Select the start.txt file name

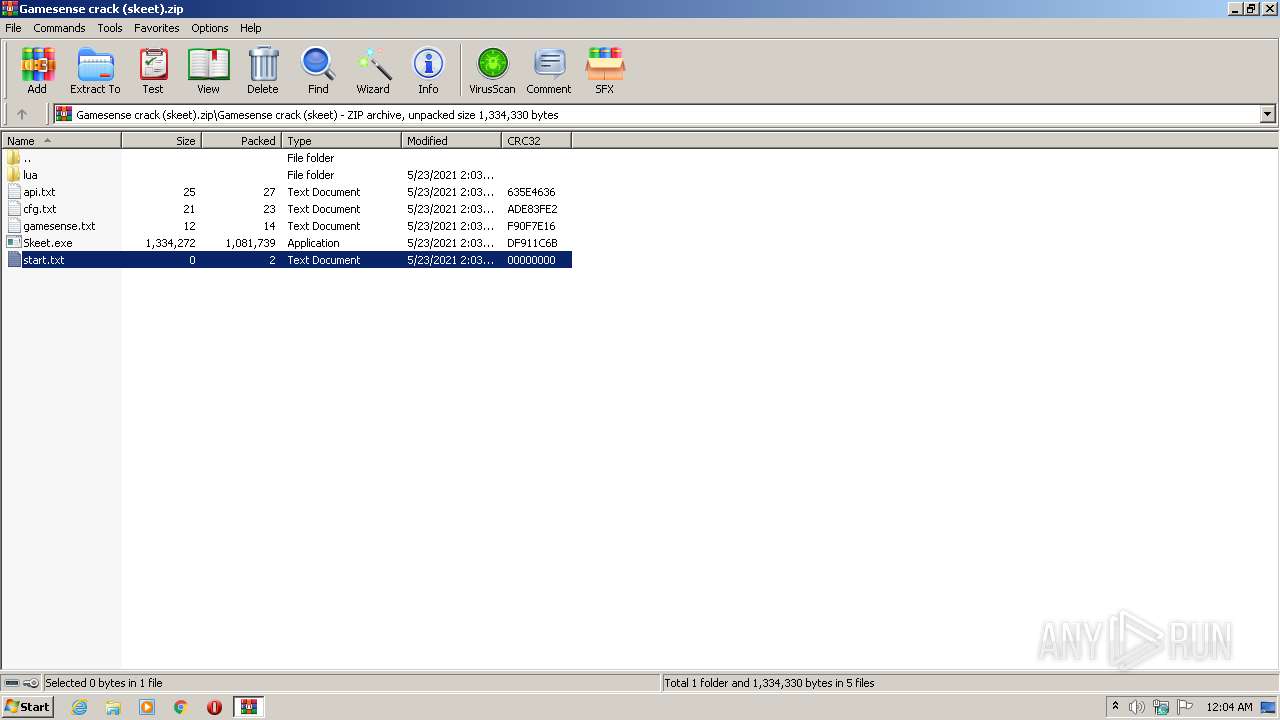(x=44, y=260)
